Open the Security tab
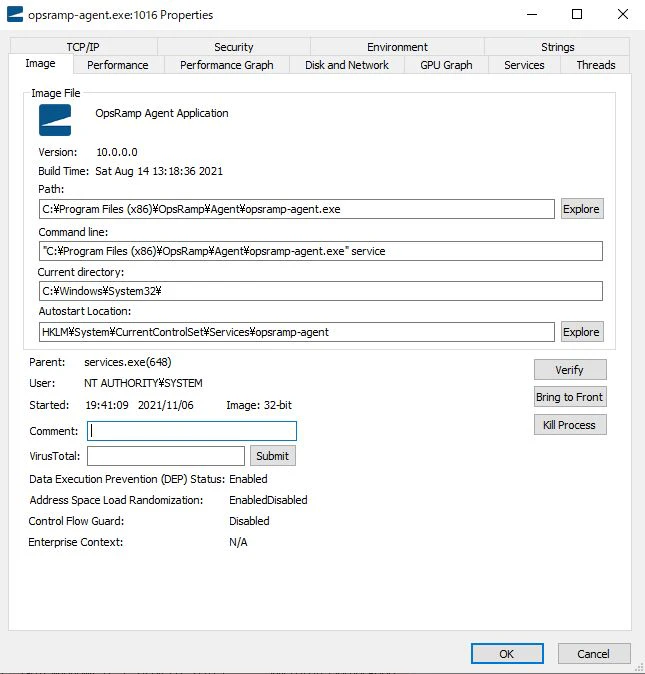The image size is (645, 674). pos(234,47)
